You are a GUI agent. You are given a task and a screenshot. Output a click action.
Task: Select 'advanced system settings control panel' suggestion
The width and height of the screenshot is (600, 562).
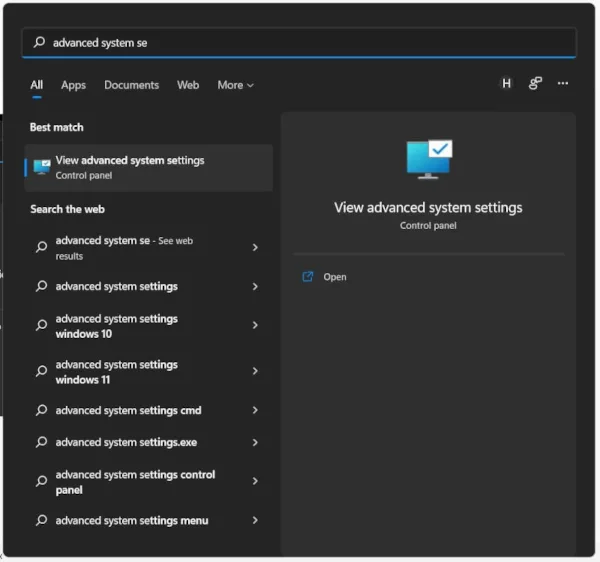[149, 482]
